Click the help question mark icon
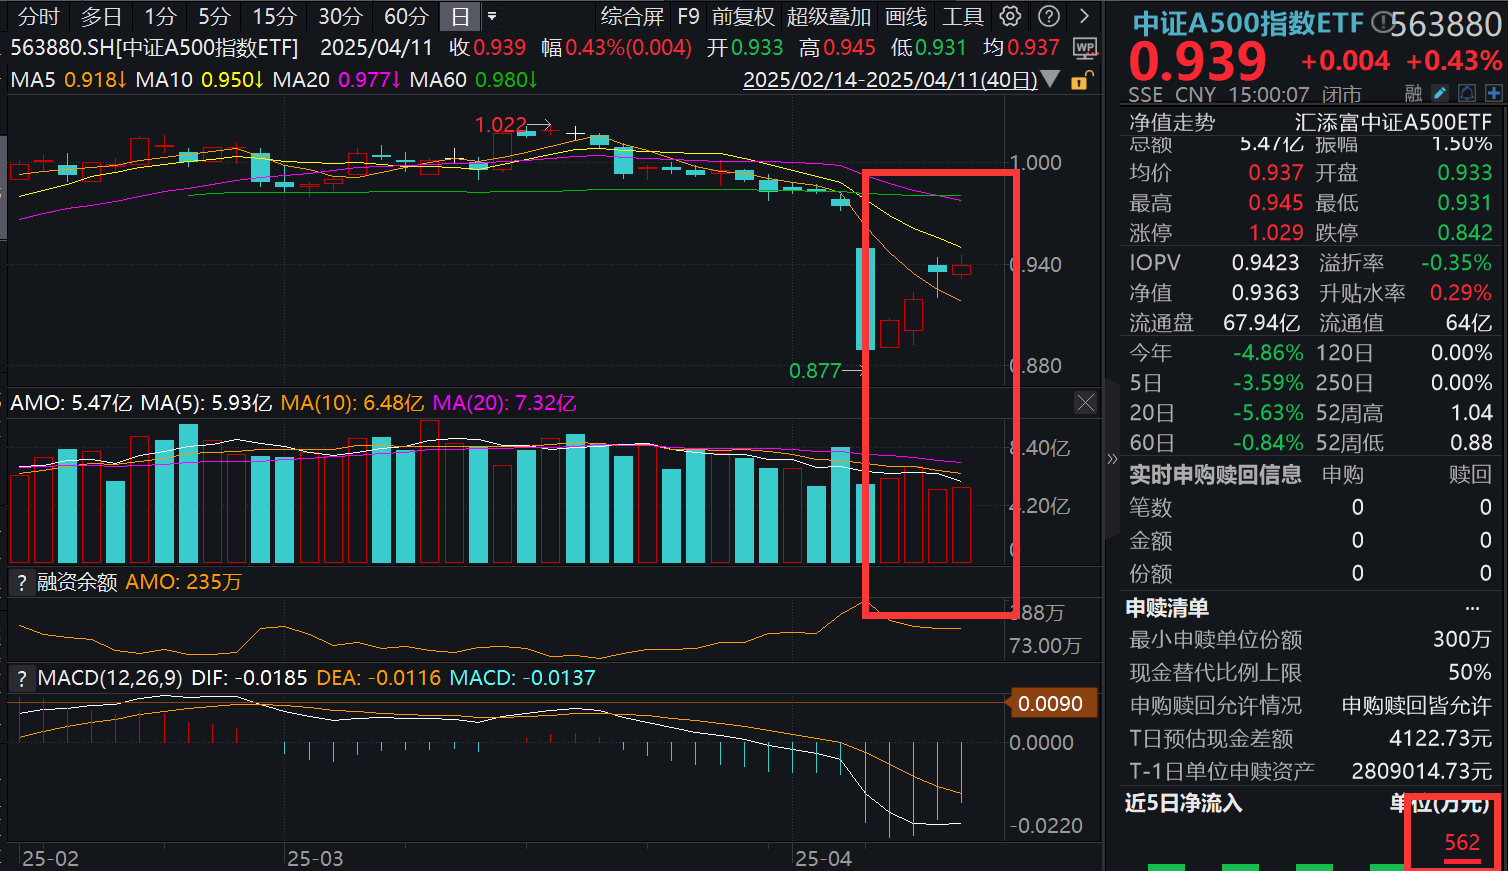This screenshot has height=871, width=1508. click(x=1048, y=15)
